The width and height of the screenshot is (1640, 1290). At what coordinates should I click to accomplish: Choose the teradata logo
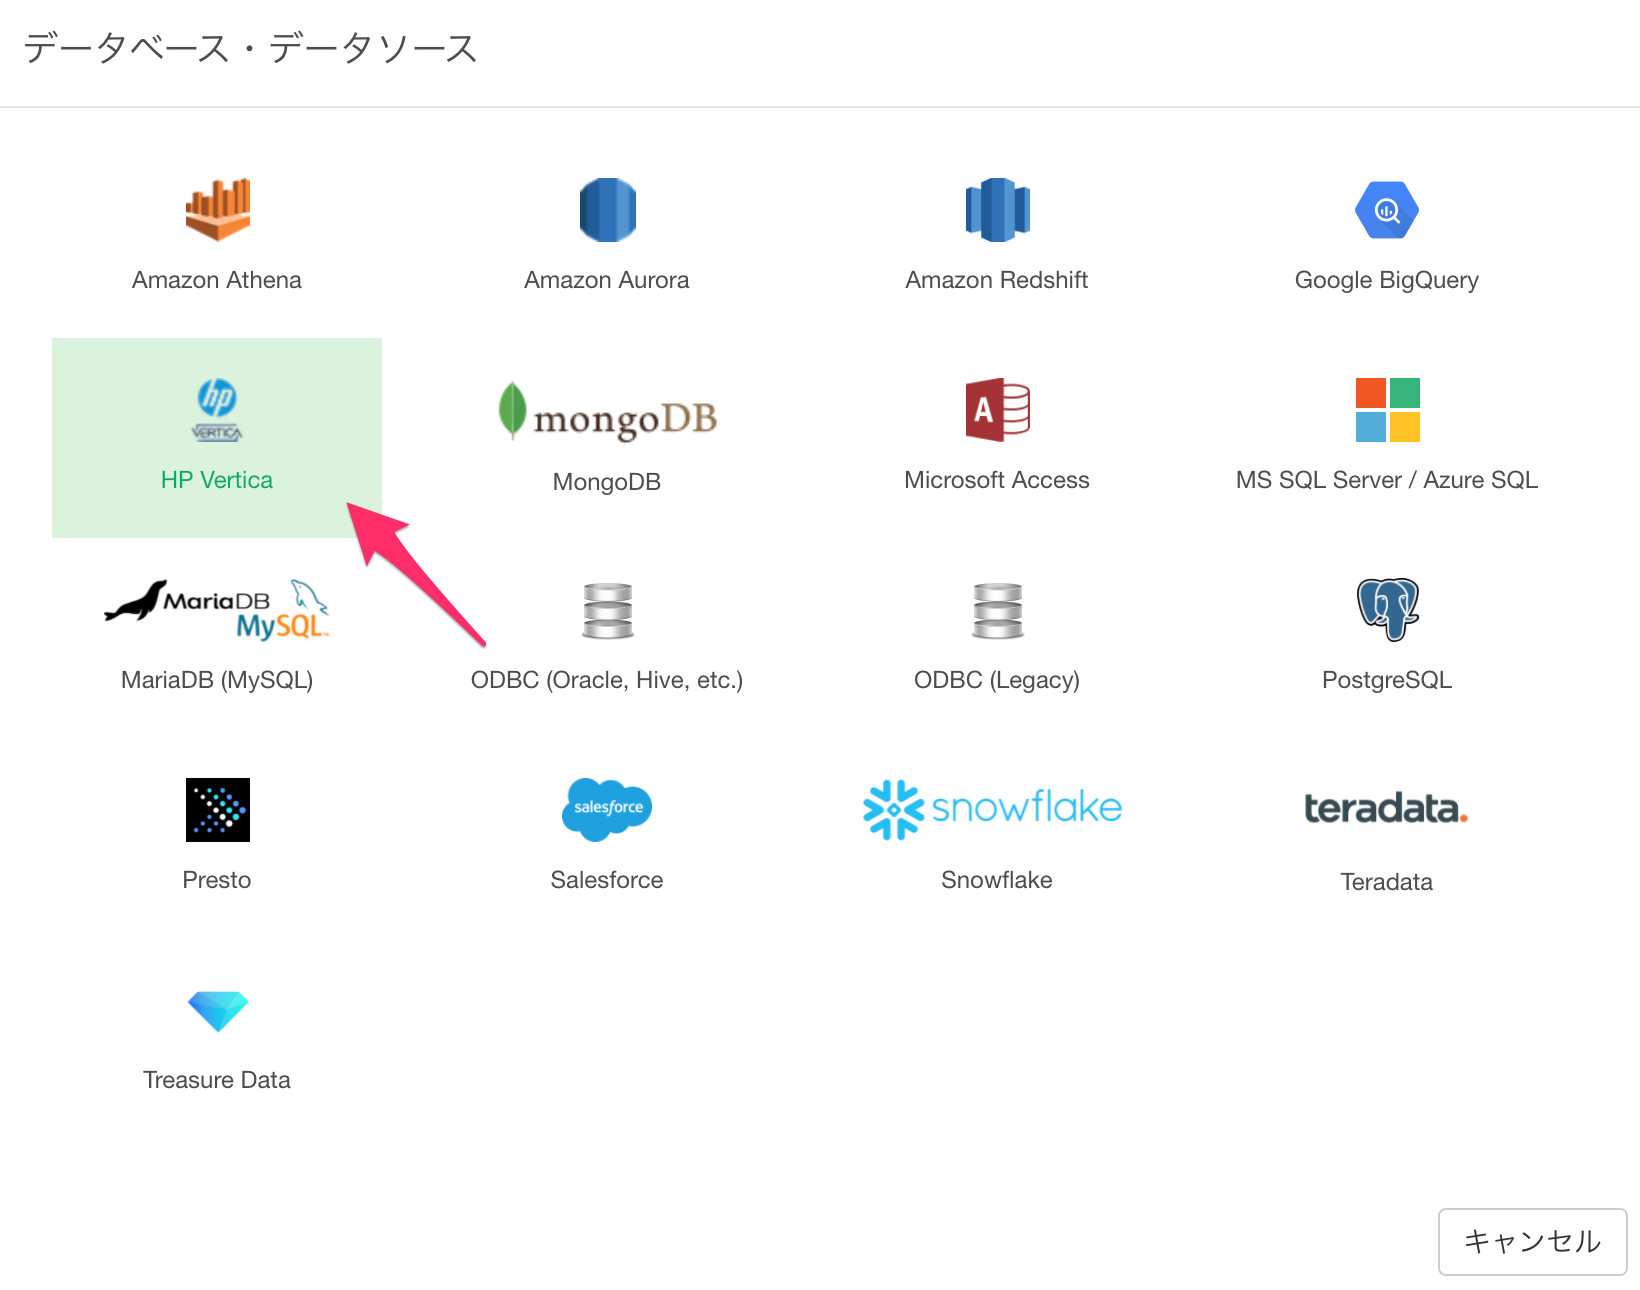point(1386,808)
